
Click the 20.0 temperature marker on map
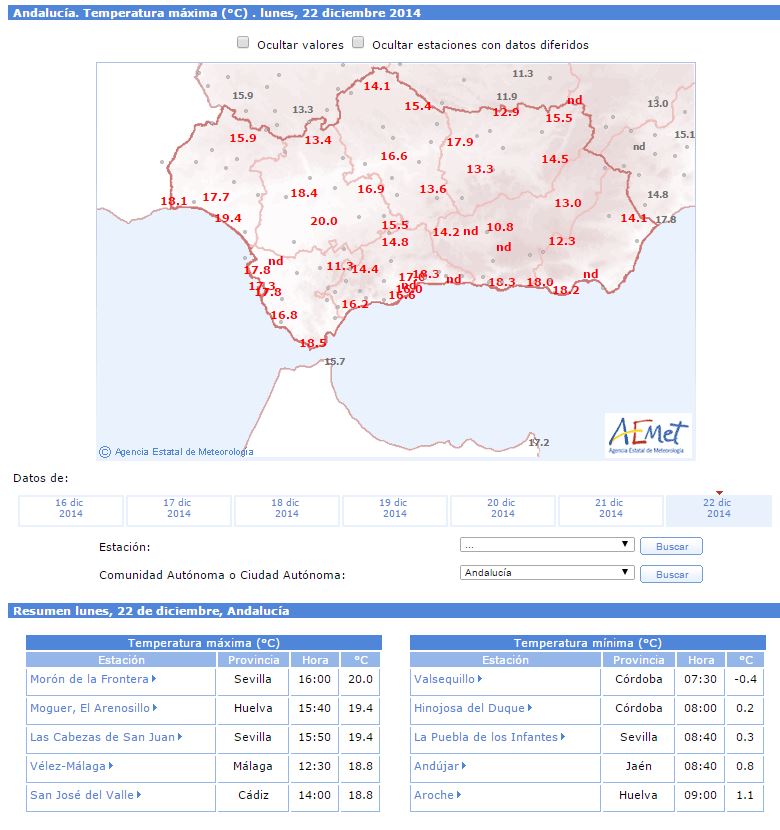click(x=324, y=221)
